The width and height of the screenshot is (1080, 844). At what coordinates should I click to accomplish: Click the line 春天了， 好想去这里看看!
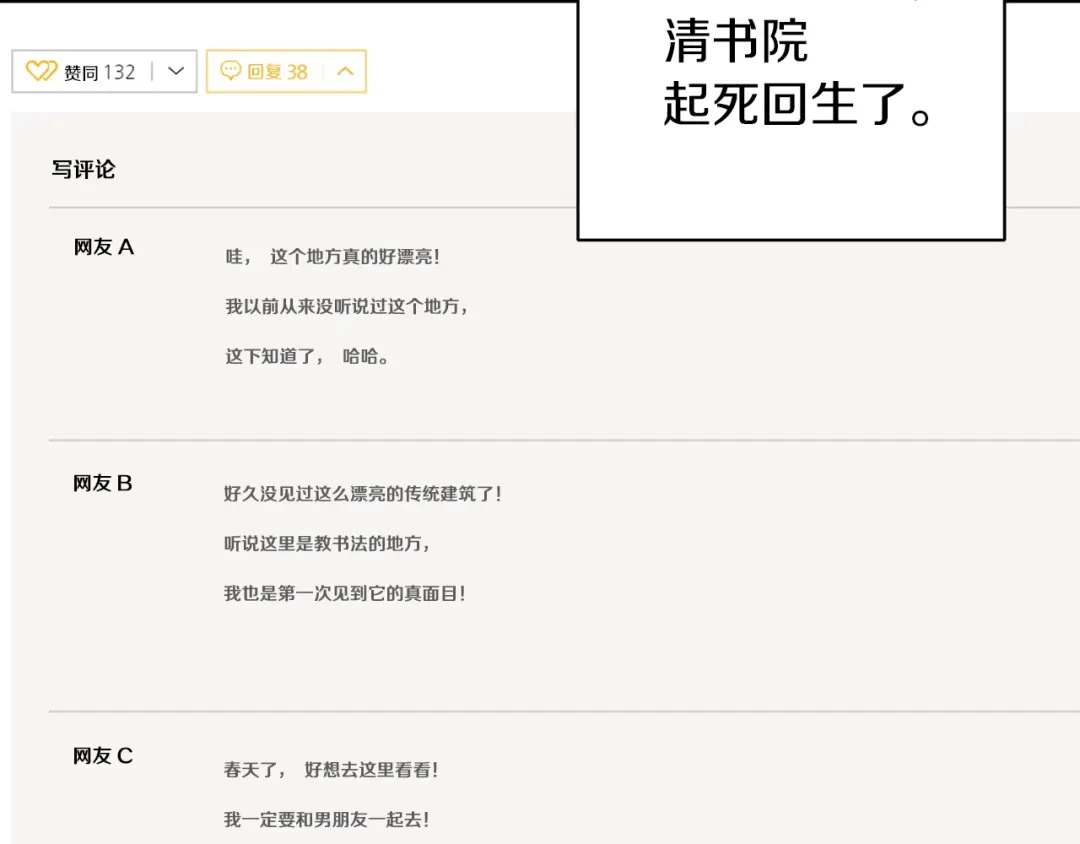331,770
